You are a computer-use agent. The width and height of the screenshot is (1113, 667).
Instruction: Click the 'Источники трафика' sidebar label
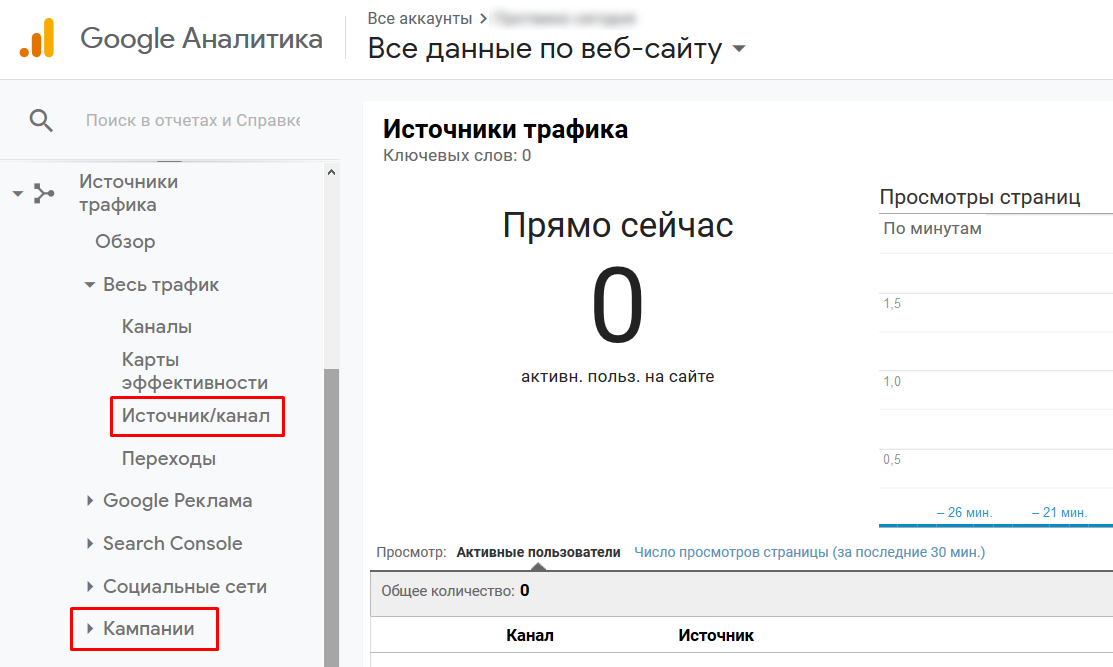[x=128, y=193]
